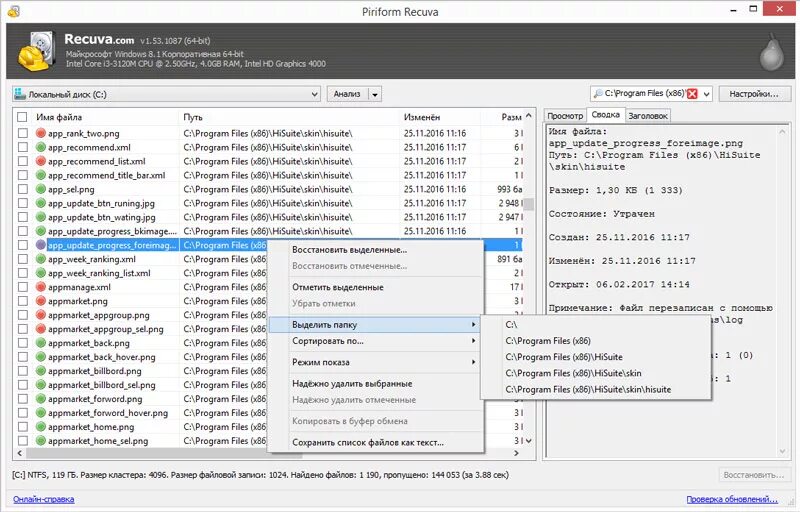800x512 pixels.
Task: Click the red status dot for appmarket.png
Action: coord(41,301)
